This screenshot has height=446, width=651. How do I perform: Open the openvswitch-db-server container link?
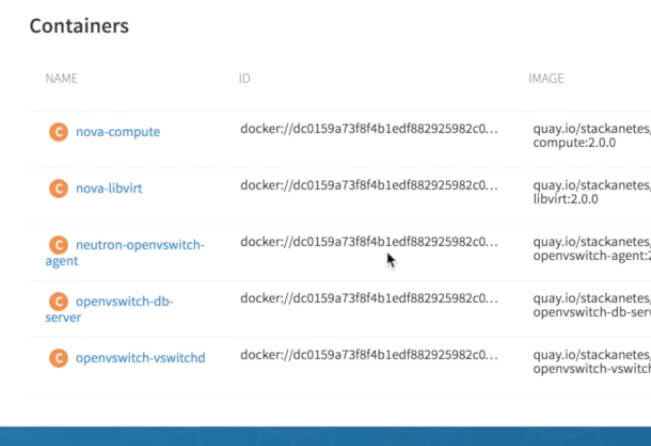click(x=124, y=301)
